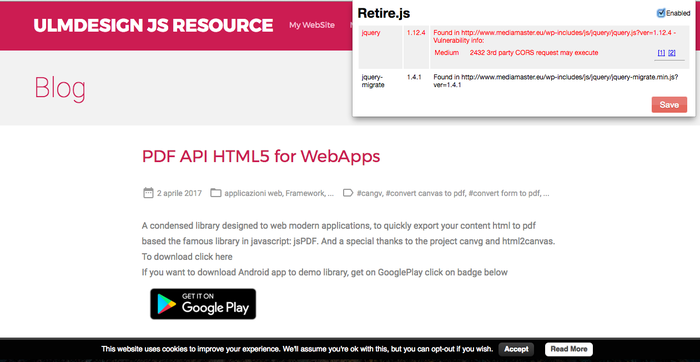Screen dimensions: 700x362
Task: Save the Retire.js settings
Action: point(669,105)
